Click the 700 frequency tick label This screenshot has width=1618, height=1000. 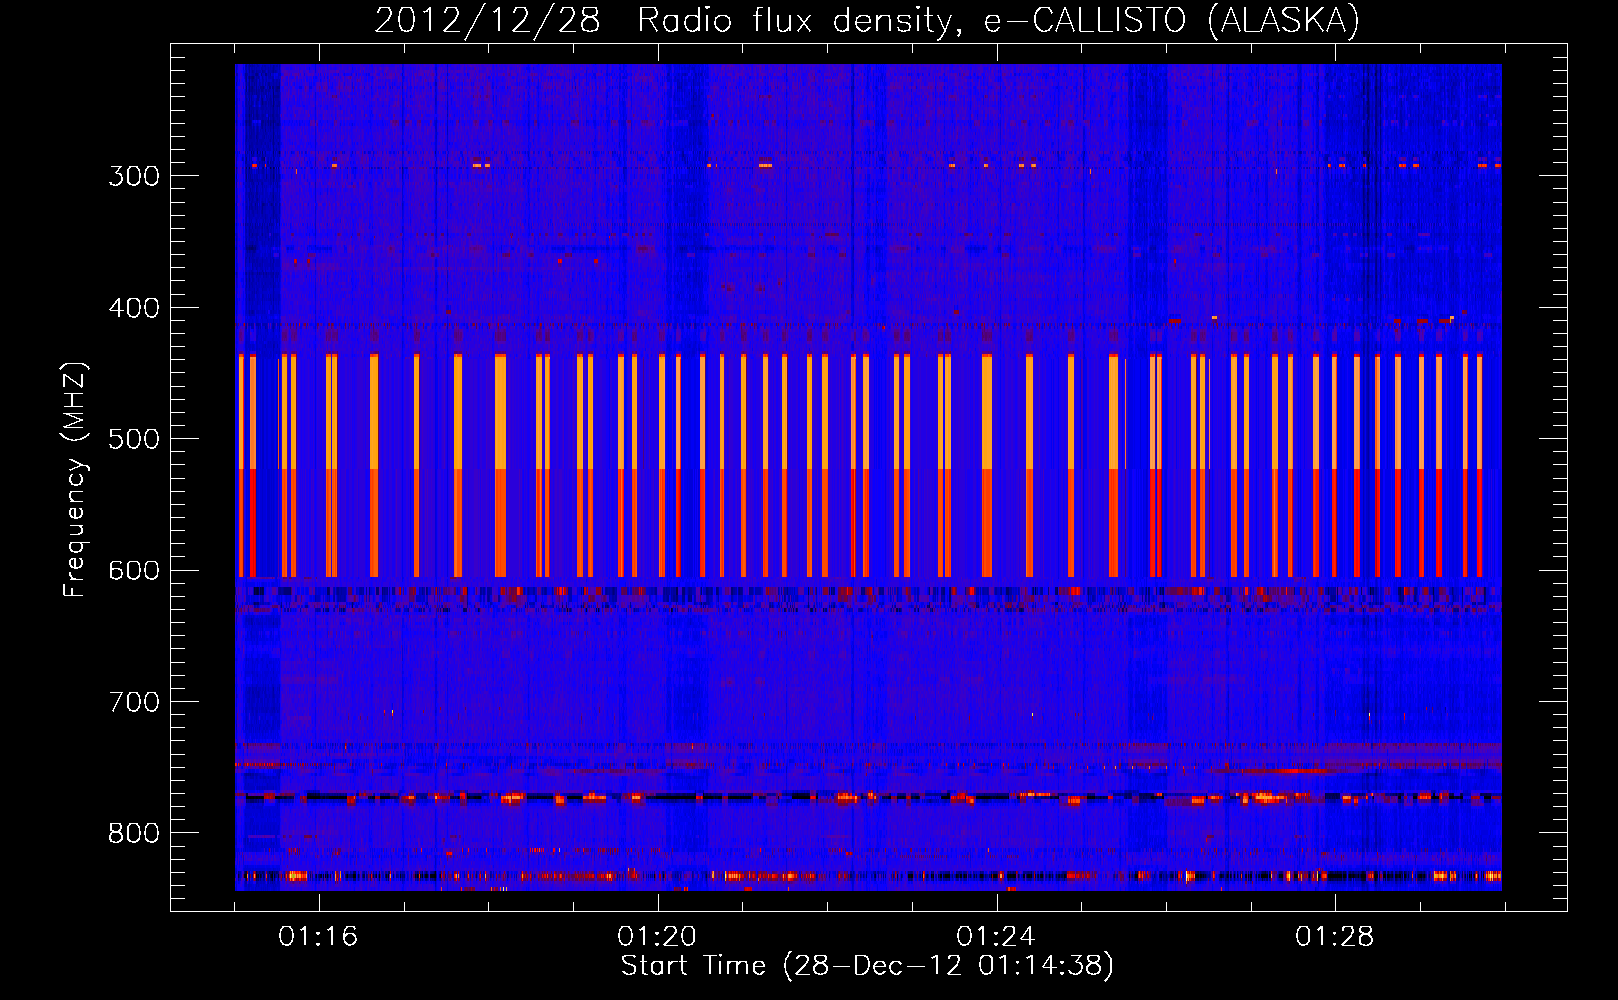134,702
